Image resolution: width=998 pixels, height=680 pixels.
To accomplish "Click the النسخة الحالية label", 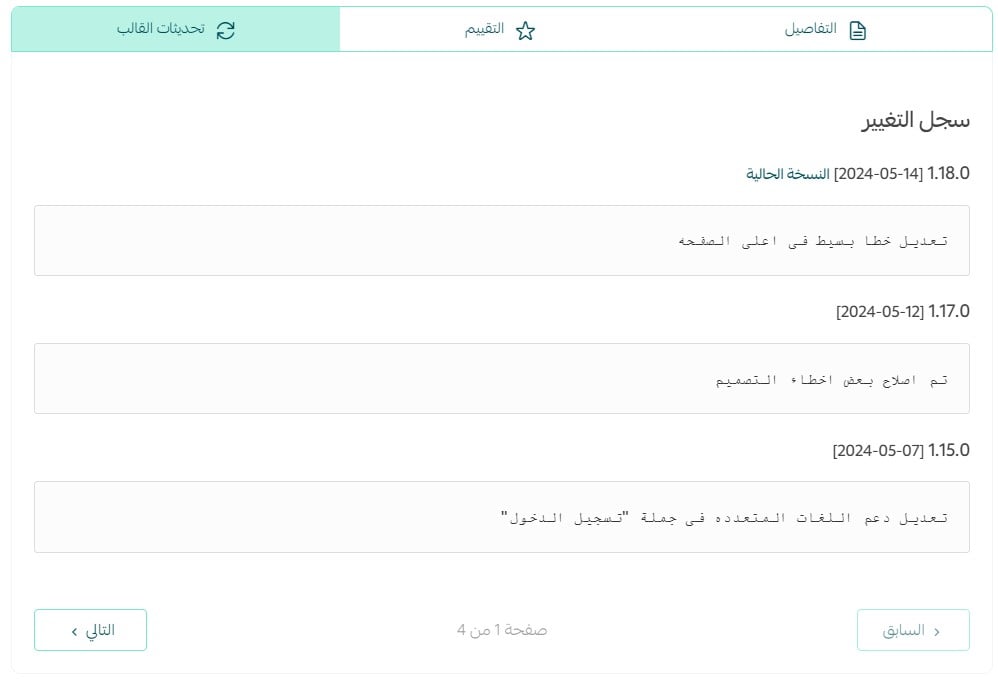I will point(788,173).
